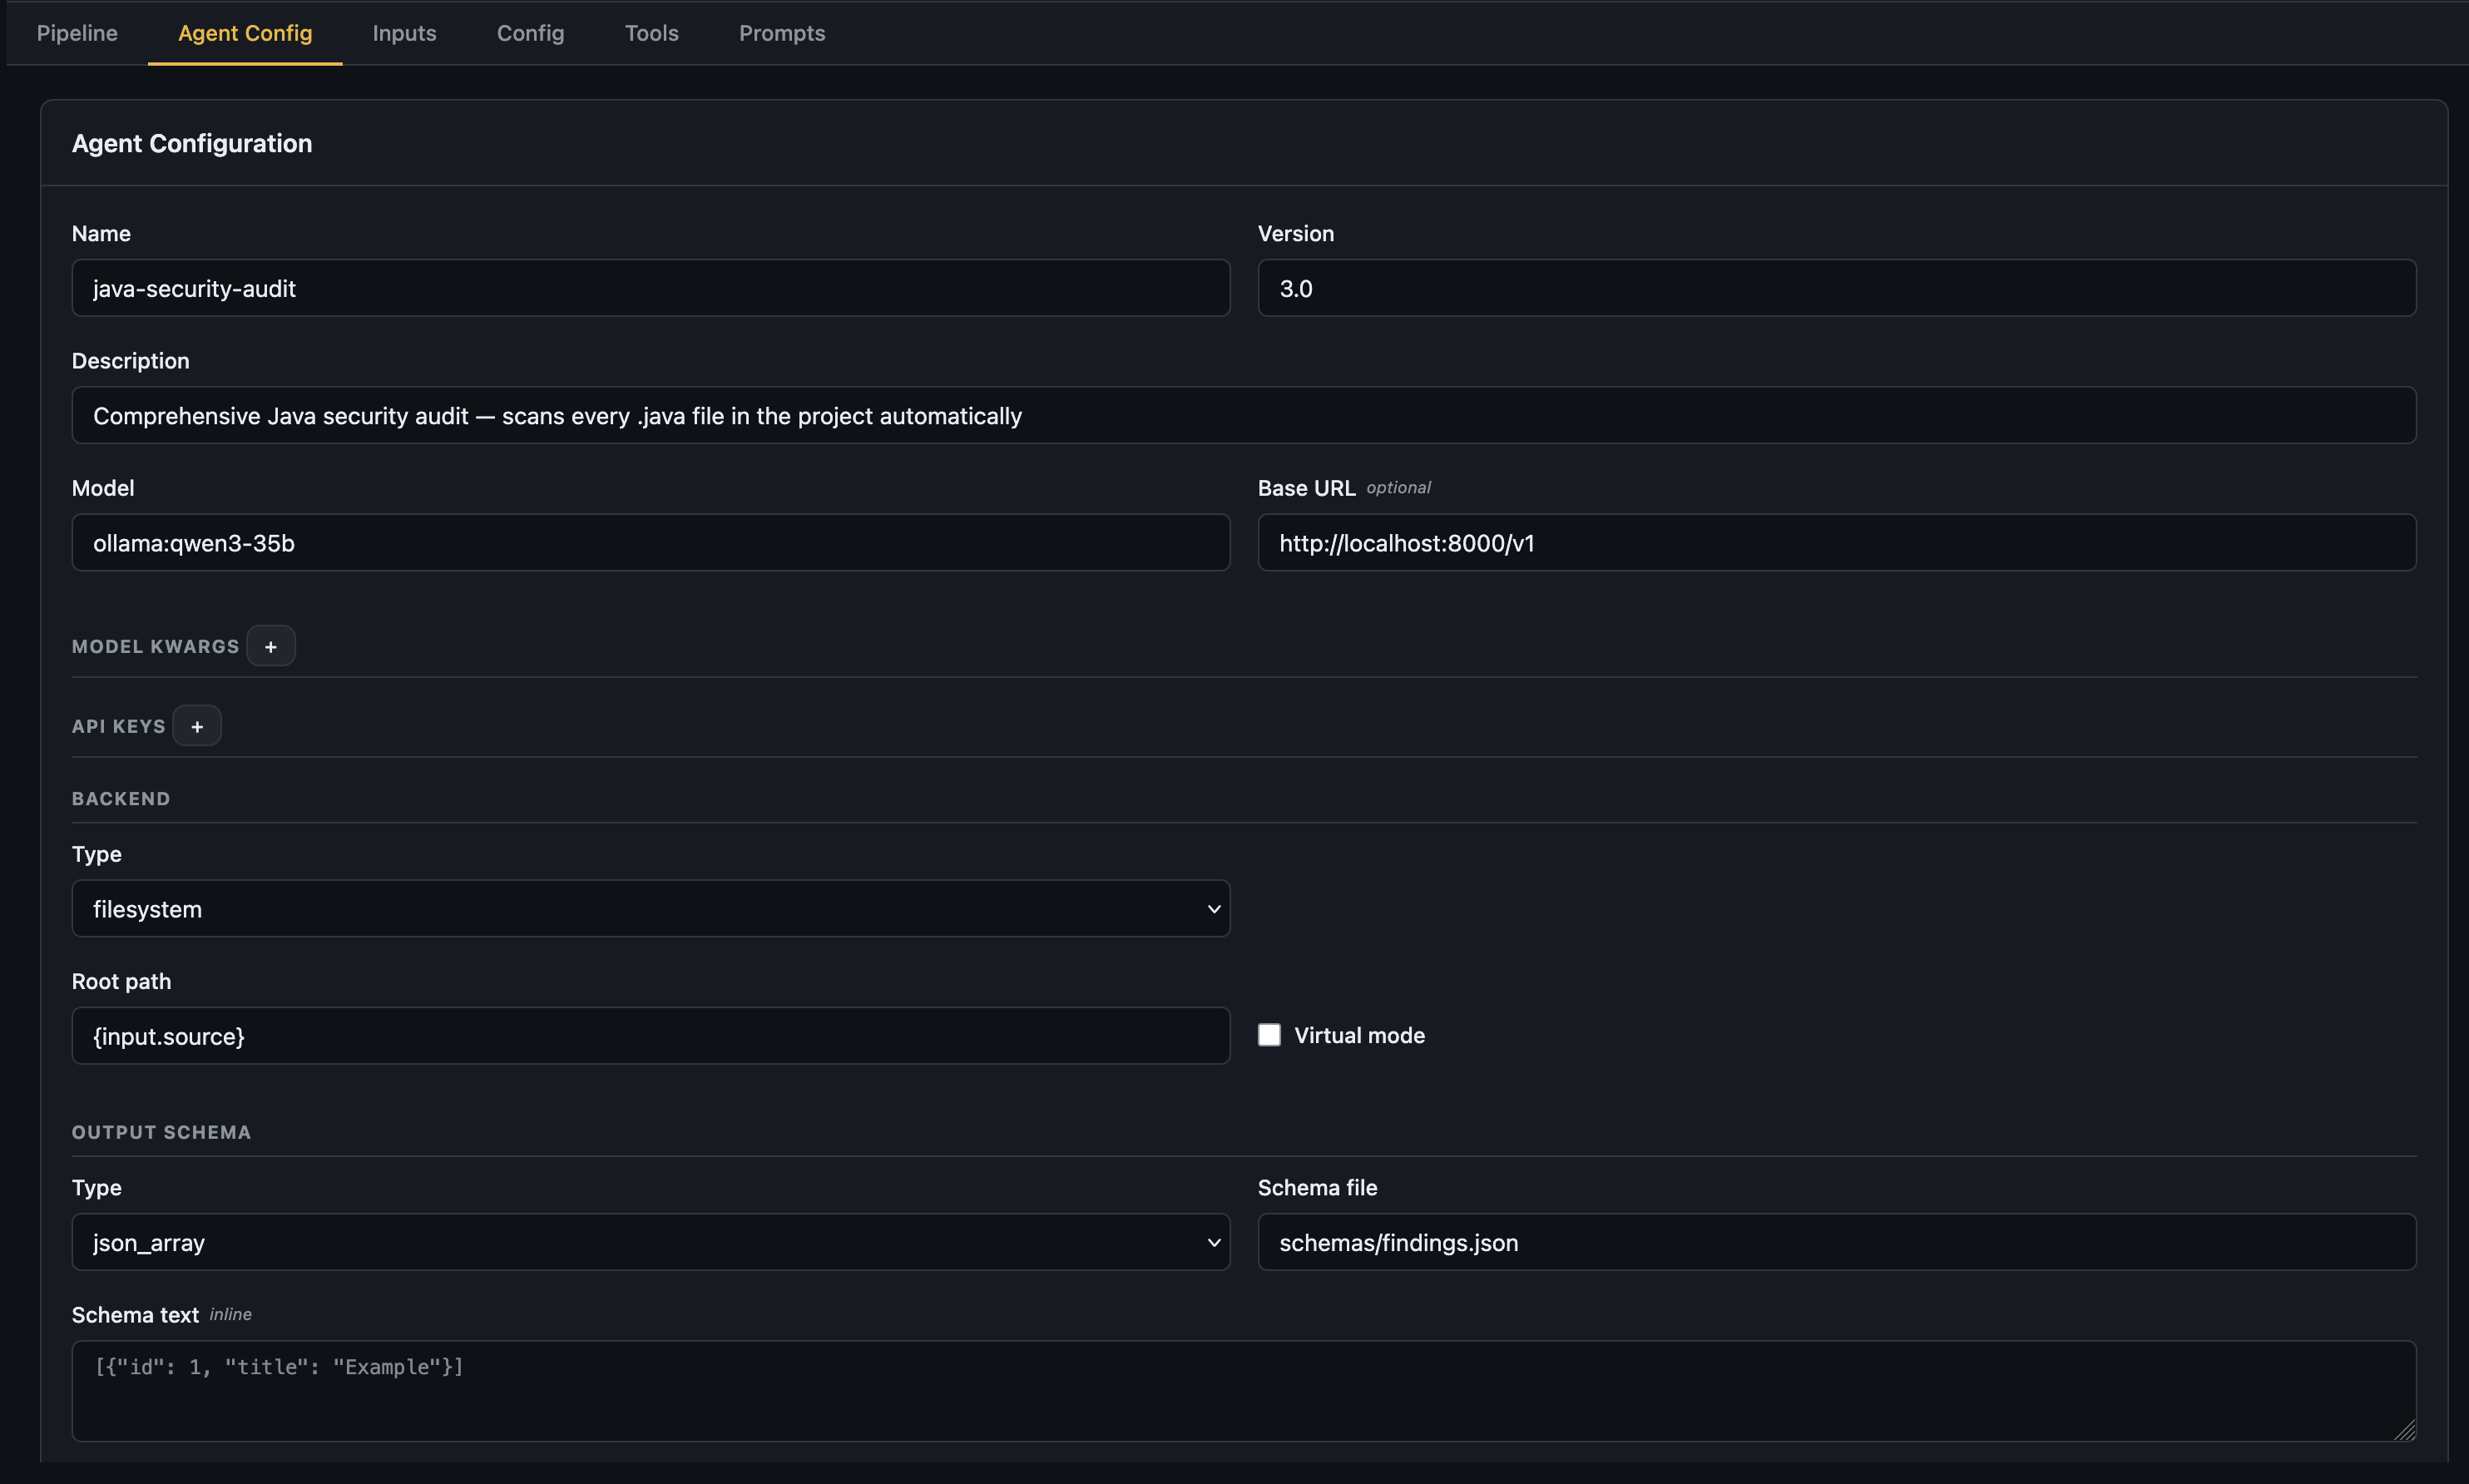Select the Agent Config tab
2469x1484 pixels.
245,32
